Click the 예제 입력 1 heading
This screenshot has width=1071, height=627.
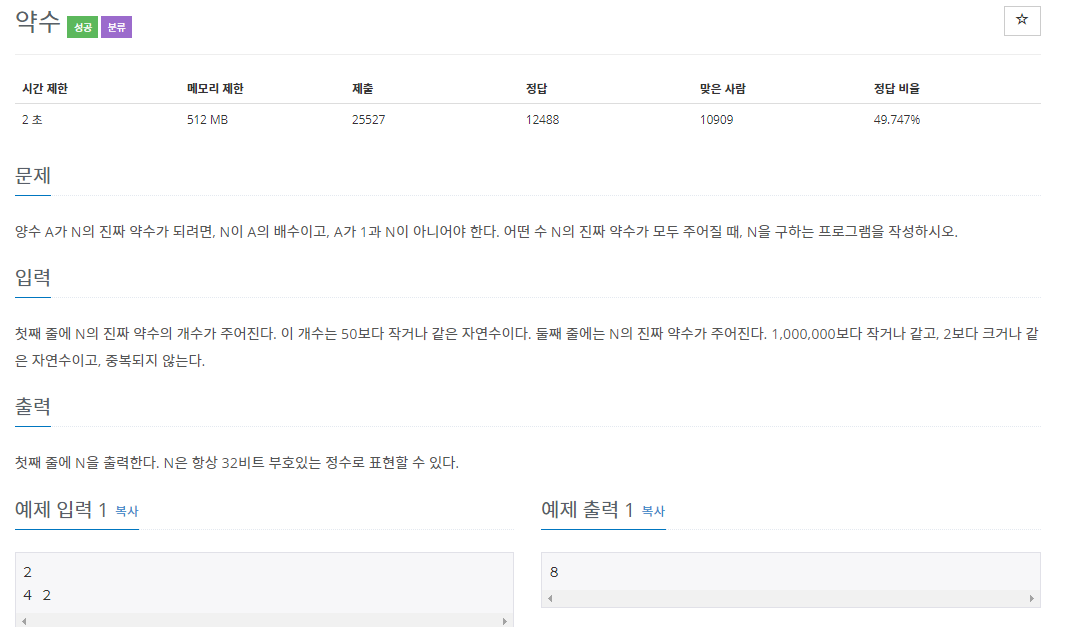(x=61, y=510)
